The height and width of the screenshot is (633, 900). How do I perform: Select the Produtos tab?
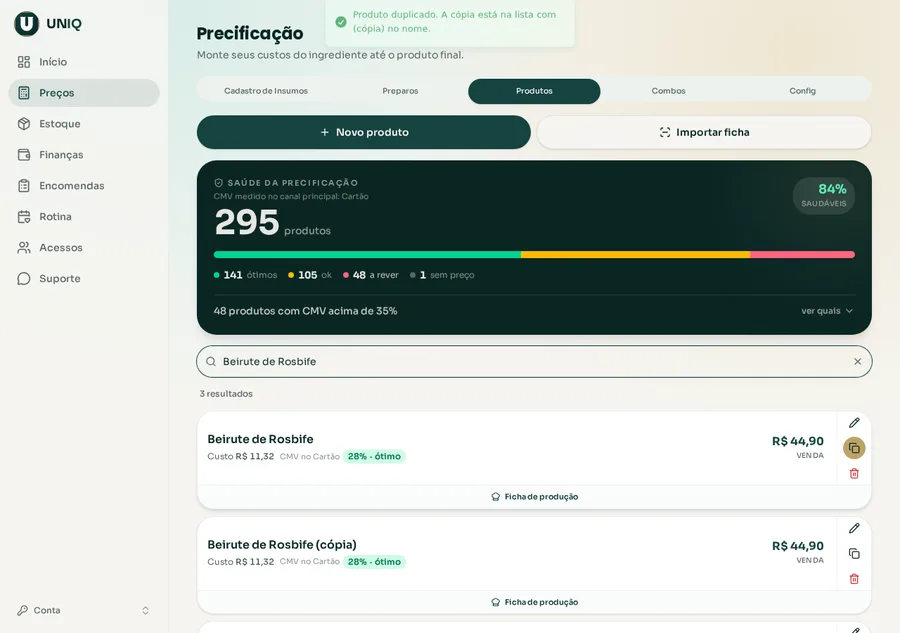[534, 91]
